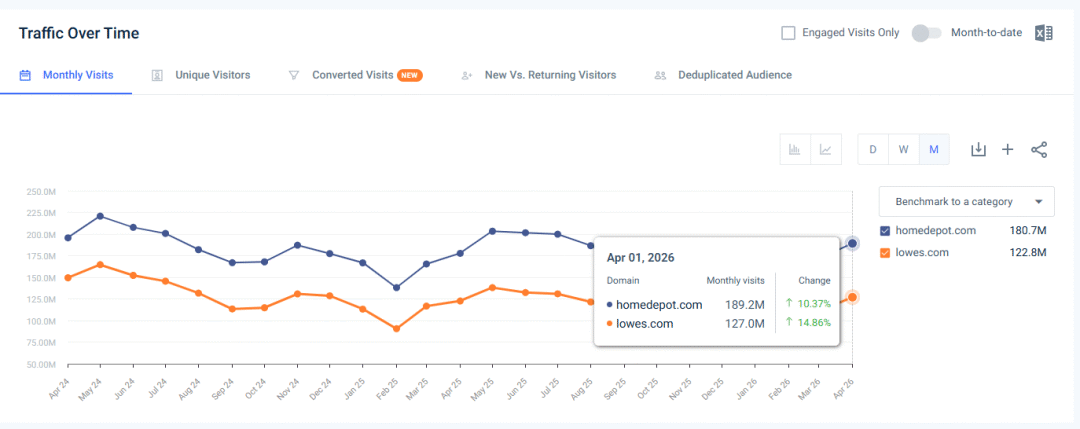Click the 10.37% change value
This screenshot has width=1080, height=429.
coord(814,303)
